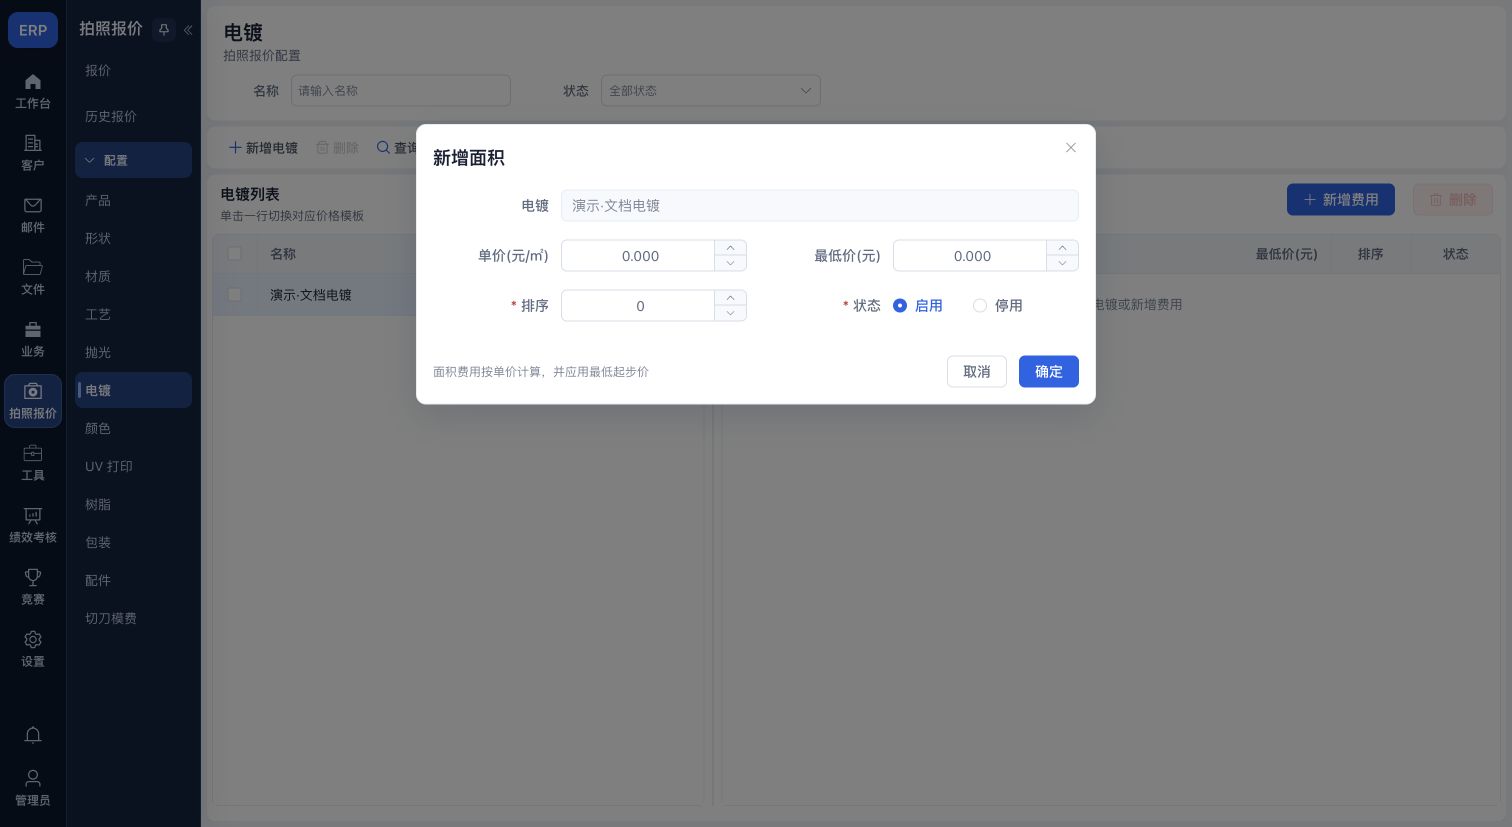Open the 报价 menu item
This screenshot has width=1512, height=827.
(134, 70)
